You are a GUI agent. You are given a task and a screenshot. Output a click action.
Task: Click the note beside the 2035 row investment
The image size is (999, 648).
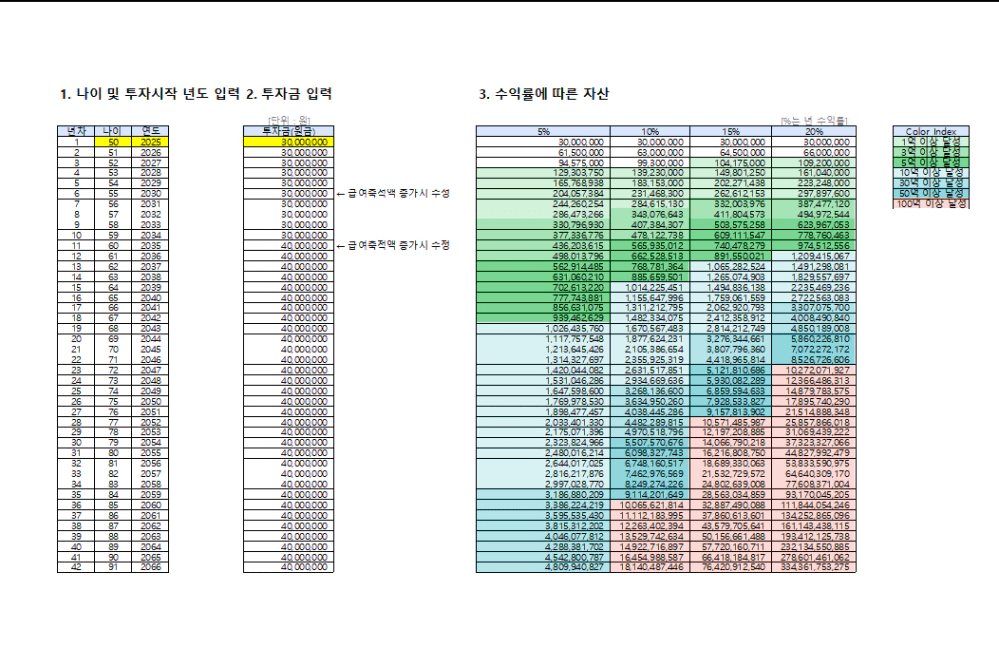pos(393,245)
